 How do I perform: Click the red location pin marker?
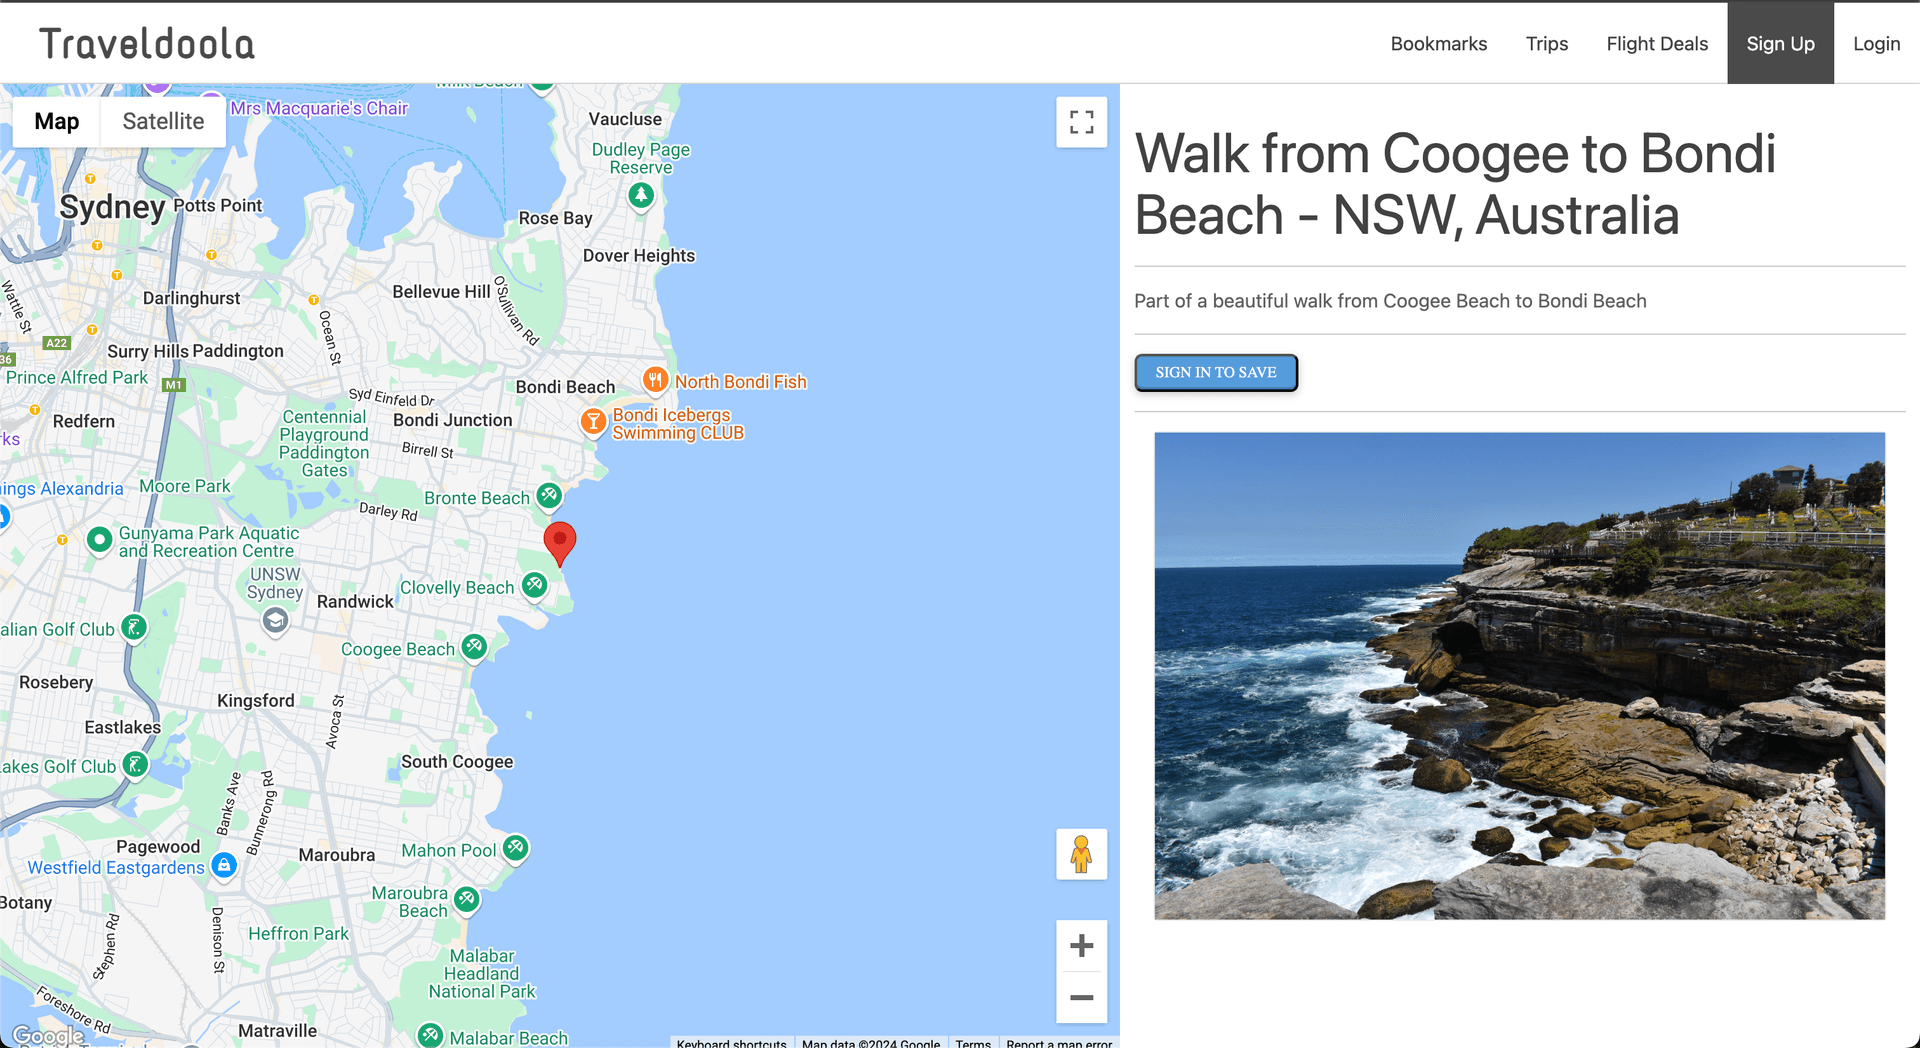click(560, 542)
